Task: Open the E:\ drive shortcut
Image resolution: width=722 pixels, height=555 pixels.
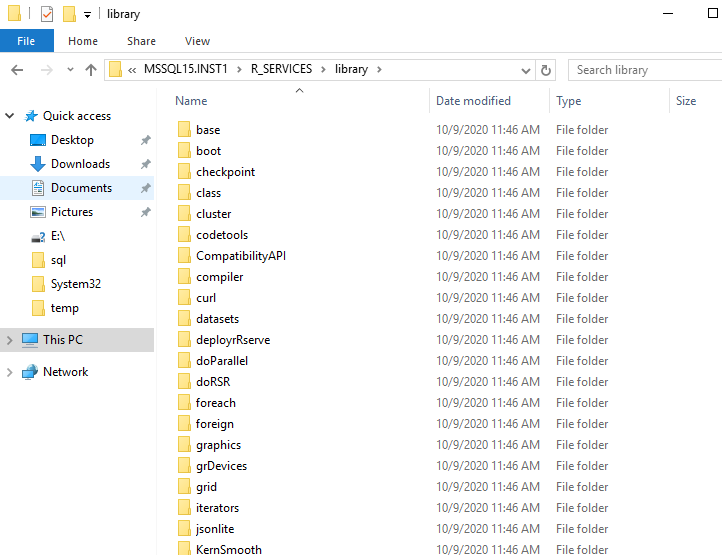Action: [x=58, y=236]
